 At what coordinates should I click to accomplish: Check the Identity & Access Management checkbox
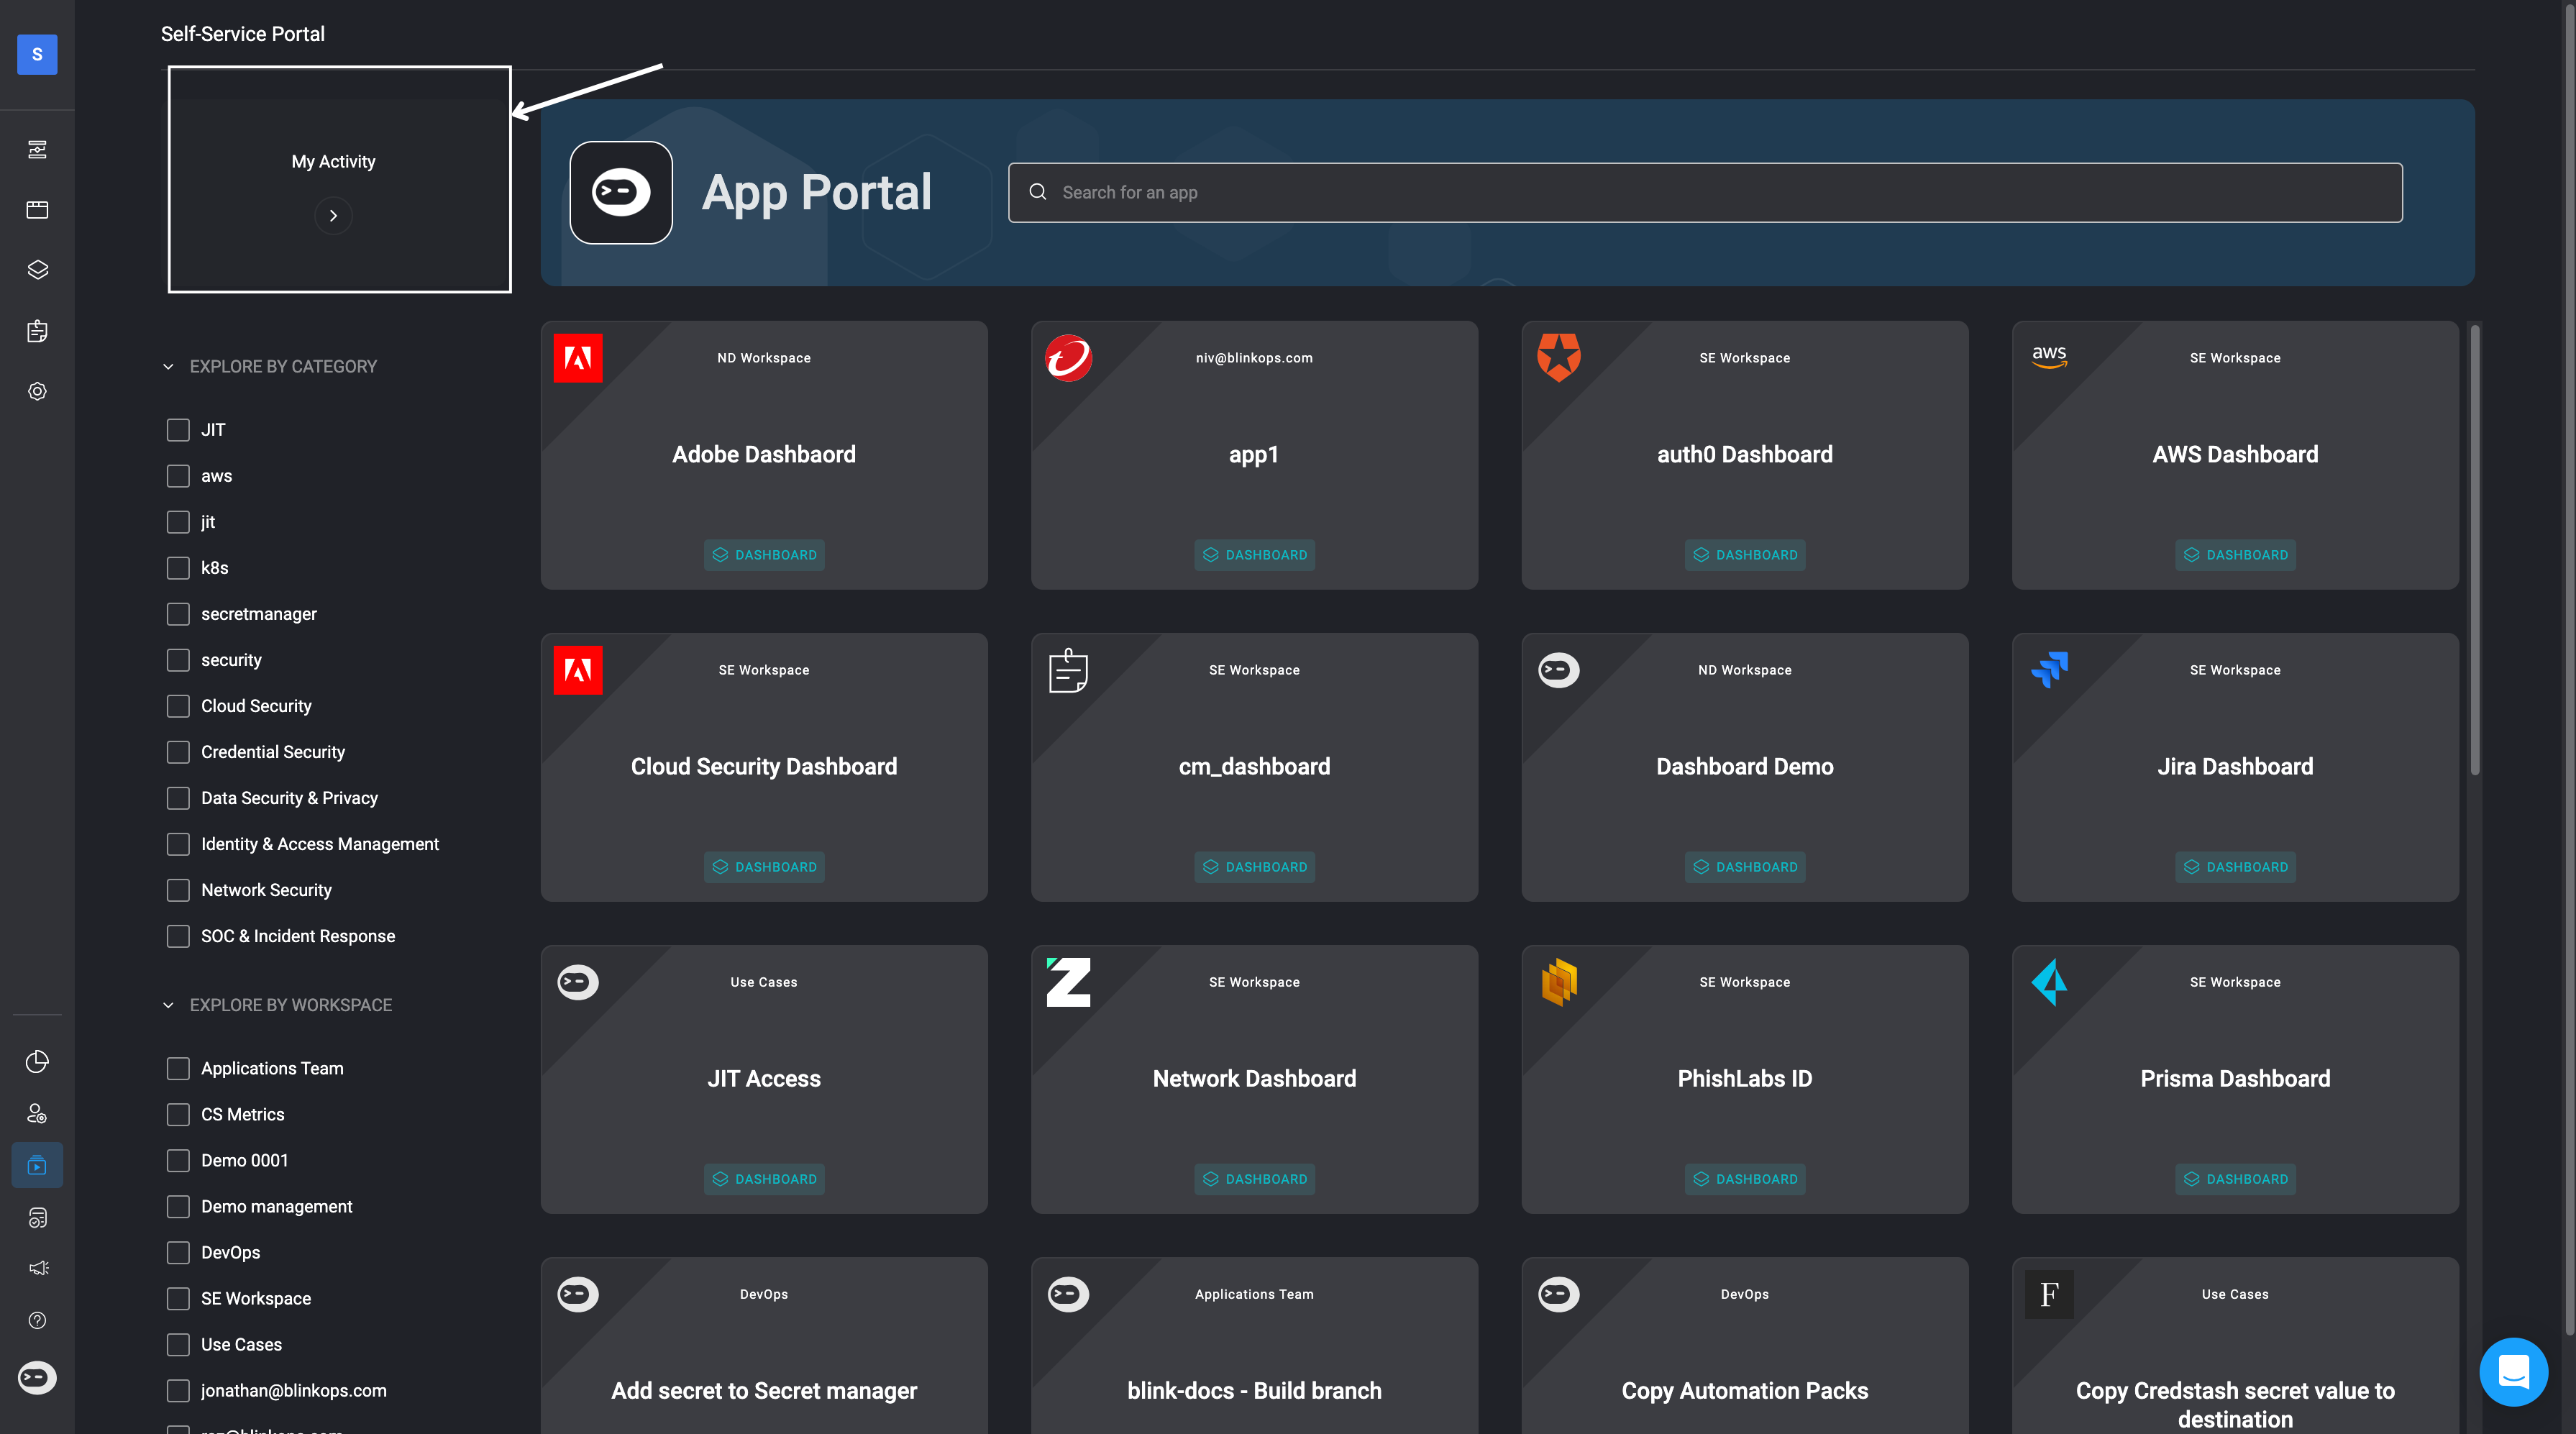click(178, 844)
